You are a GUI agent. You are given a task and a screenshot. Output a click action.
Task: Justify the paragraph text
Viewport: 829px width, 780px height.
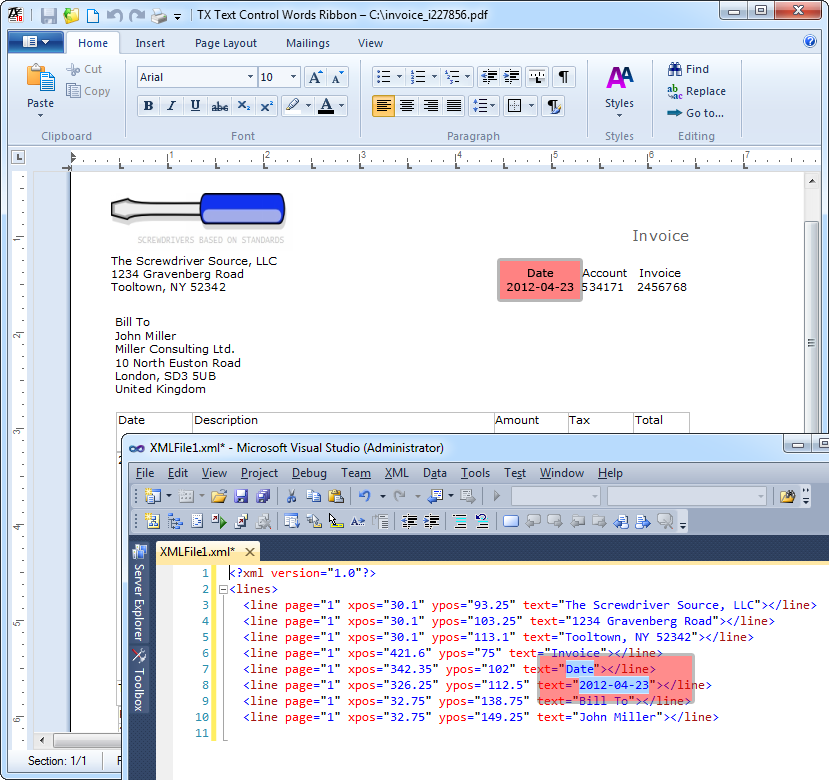[454, 106]
